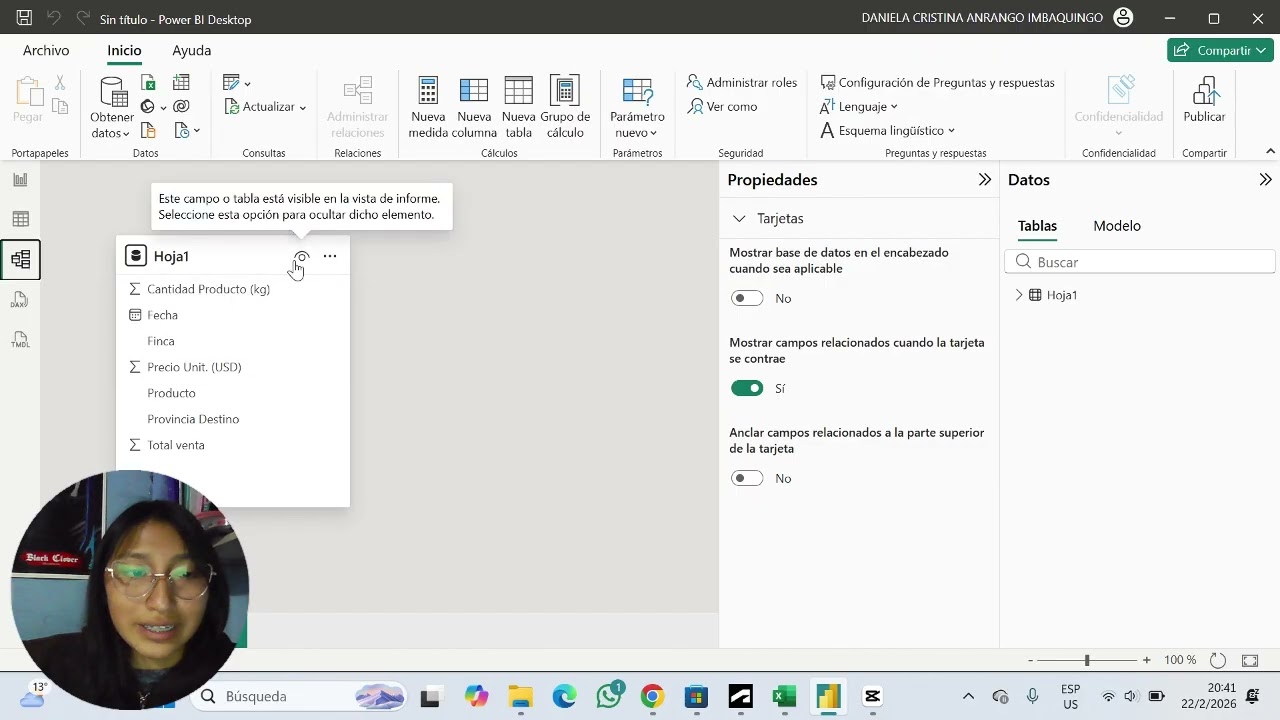Image resolution: width=1280 pixels, height=720 pixels.
Task: Click the Ver como icon
Action: (x=695, y=106)
